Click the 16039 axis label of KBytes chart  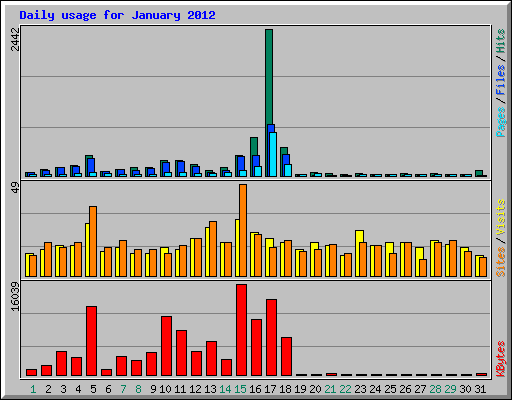click(x=15, y=296)
